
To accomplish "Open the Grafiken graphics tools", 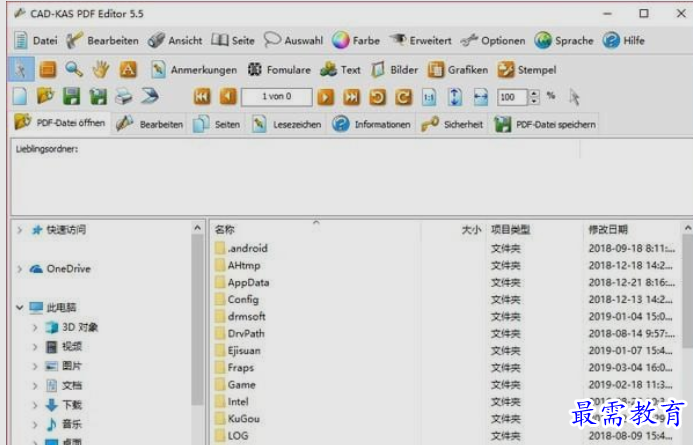I will [x=458, y=70].
